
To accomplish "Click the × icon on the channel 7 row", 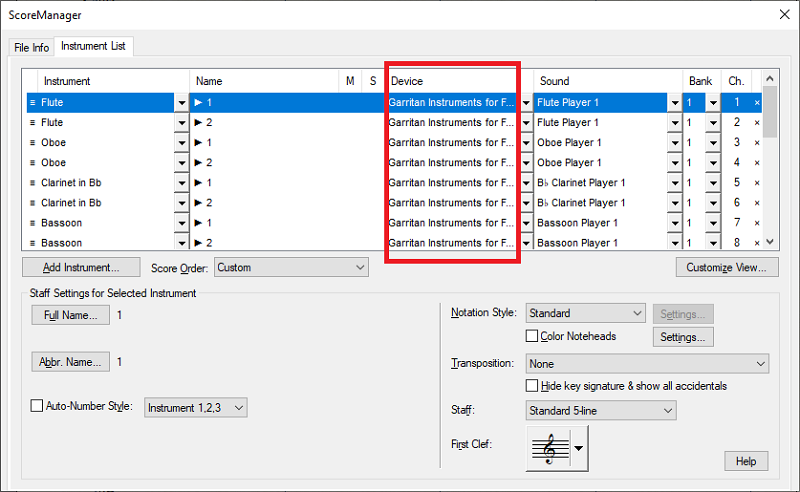I will point(757,222).
